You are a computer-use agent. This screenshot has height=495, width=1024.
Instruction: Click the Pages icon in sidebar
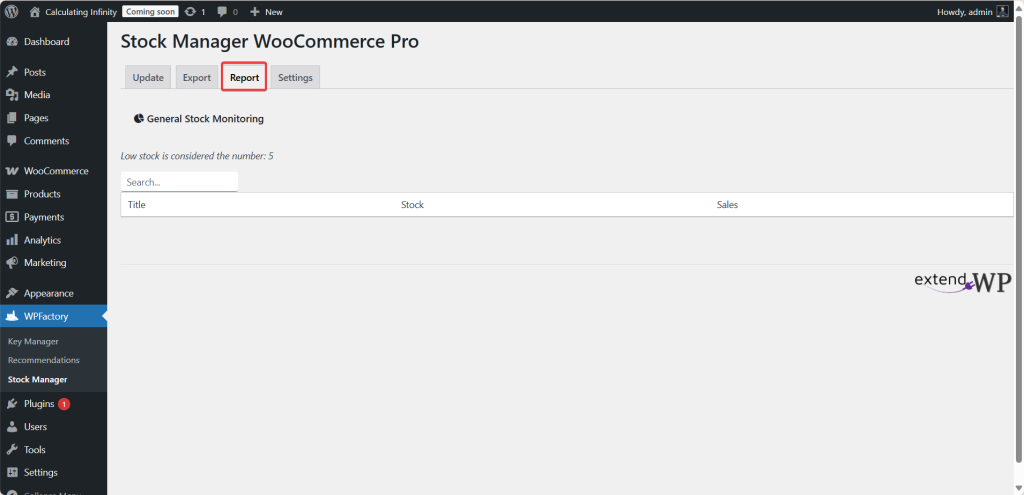(x=12, y=118)
